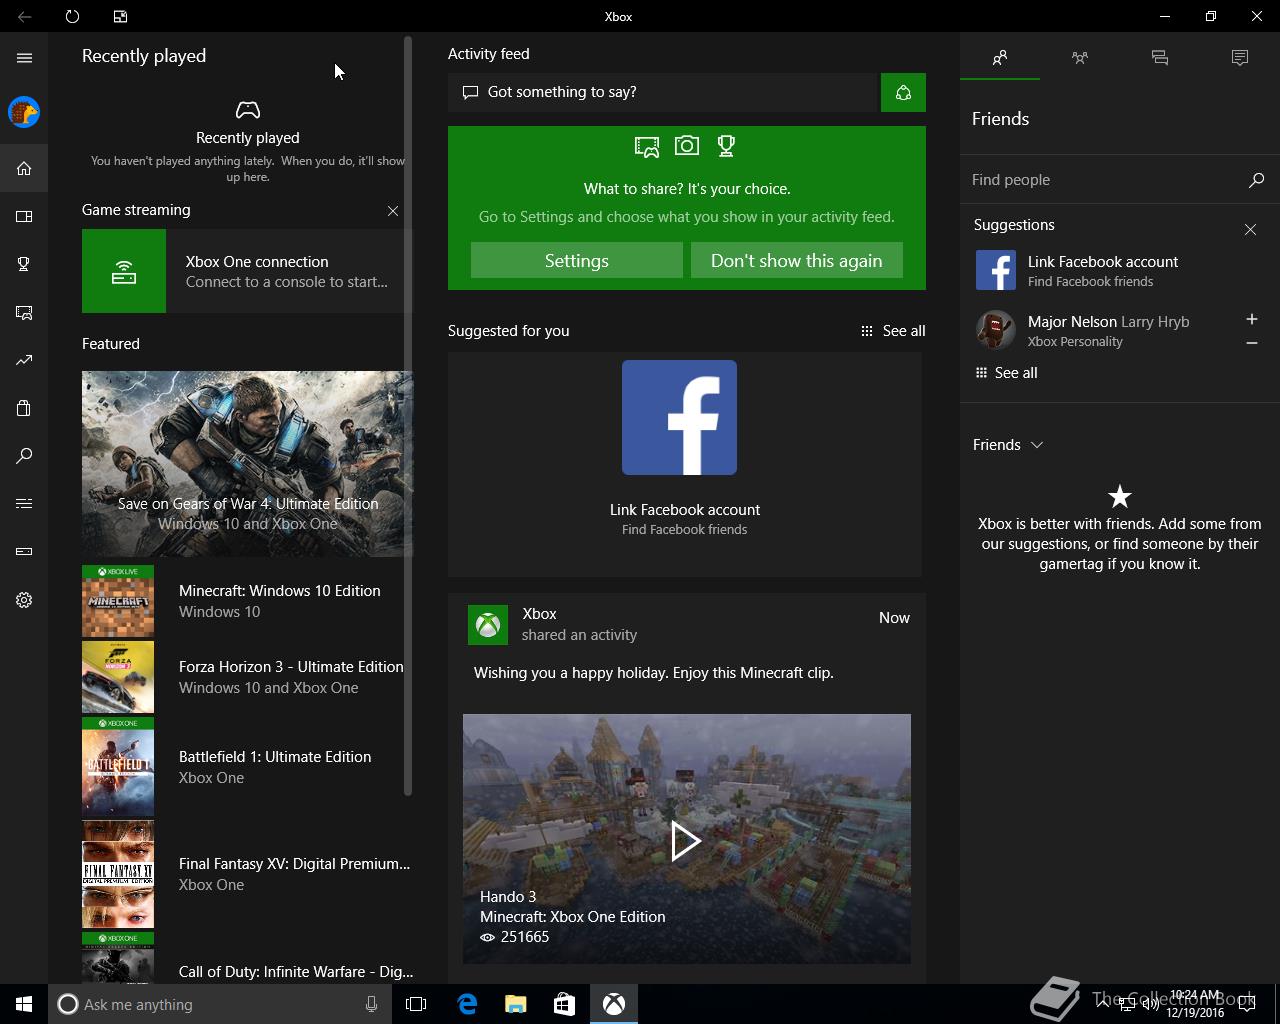Click the Find people search field
This screenshot has width=1280, height=1024.
[x=1104, y=180]
